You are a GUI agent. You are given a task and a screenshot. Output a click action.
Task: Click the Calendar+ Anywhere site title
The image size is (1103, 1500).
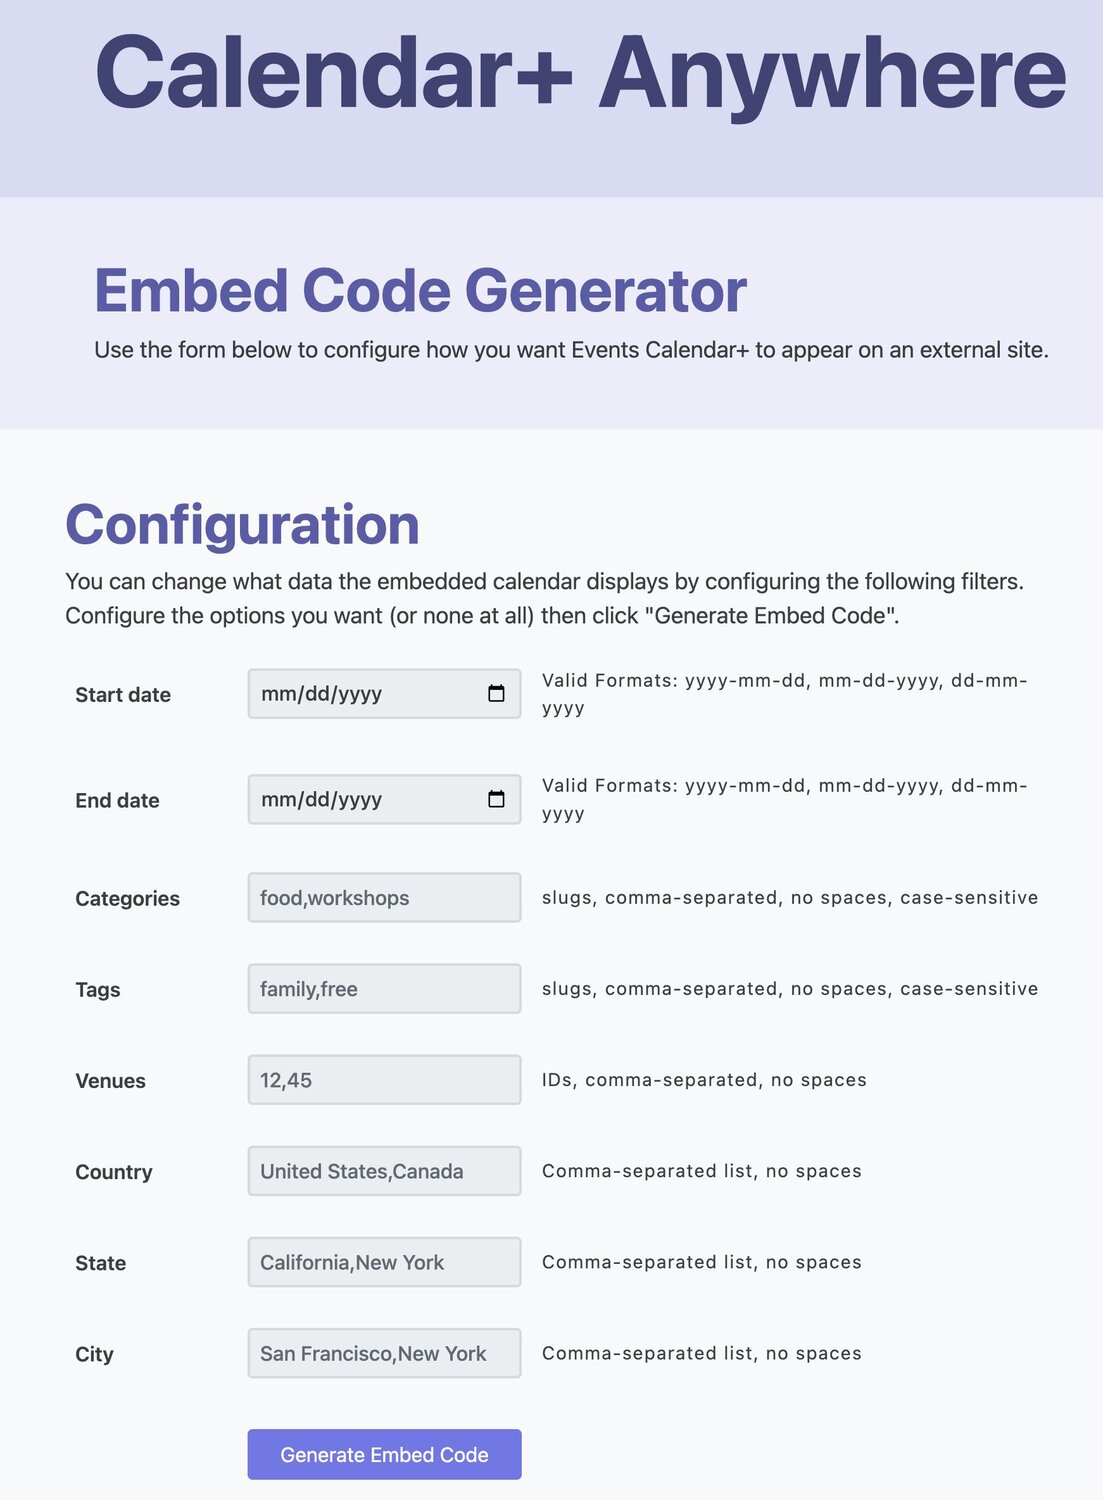580,73
